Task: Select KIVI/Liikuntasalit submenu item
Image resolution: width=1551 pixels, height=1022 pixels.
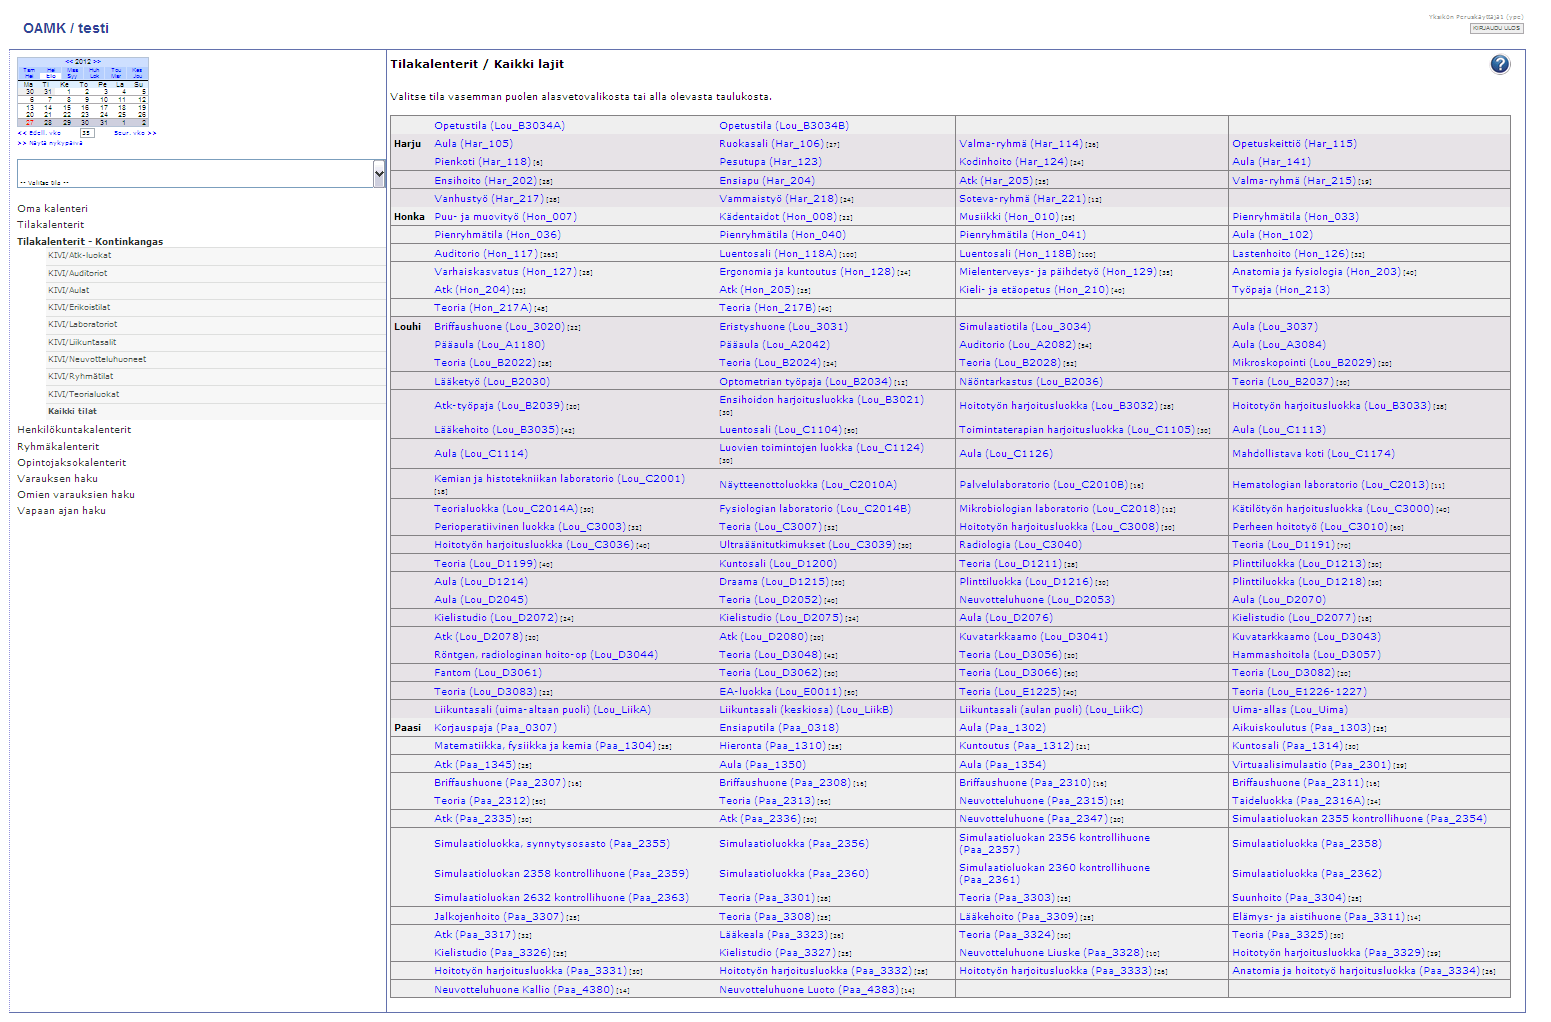Action: coord(82,342)
